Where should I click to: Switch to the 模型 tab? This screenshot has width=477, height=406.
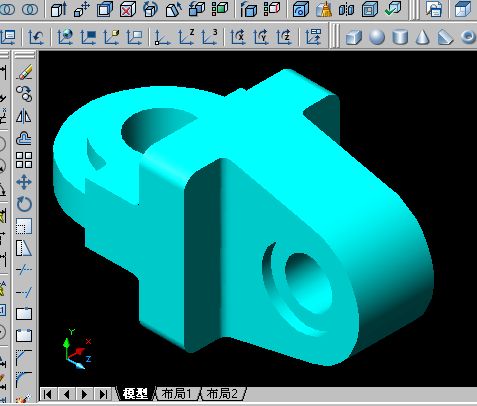coord(135,394)
